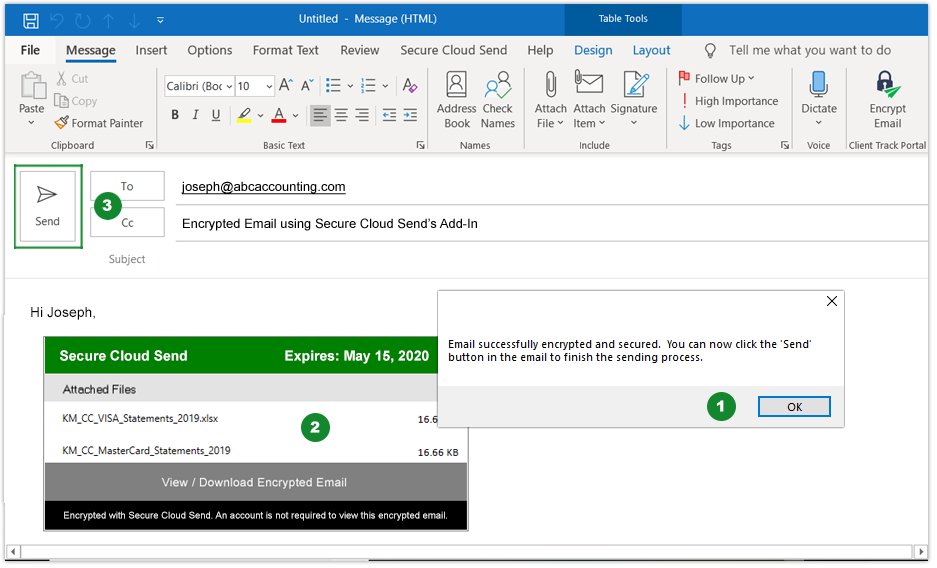Click the Attach Item envelope button
Screen dimensions: 937x568
[x=589, y=100]
